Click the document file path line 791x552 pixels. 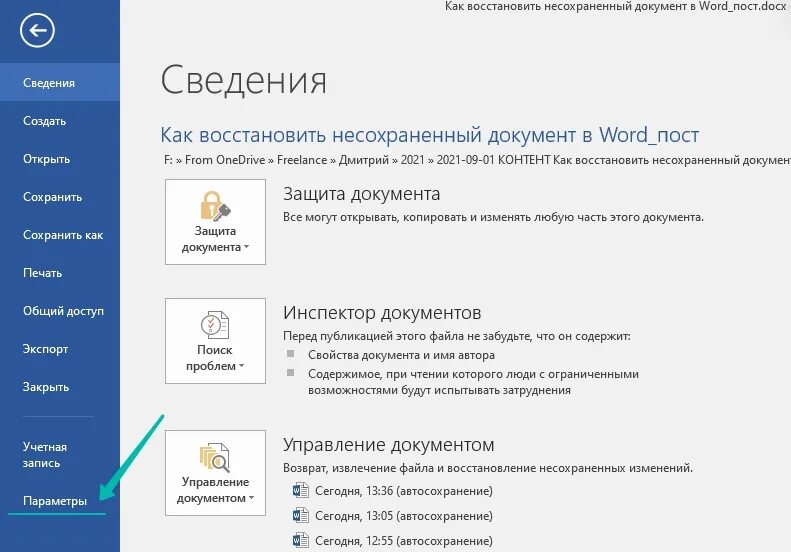477,160
